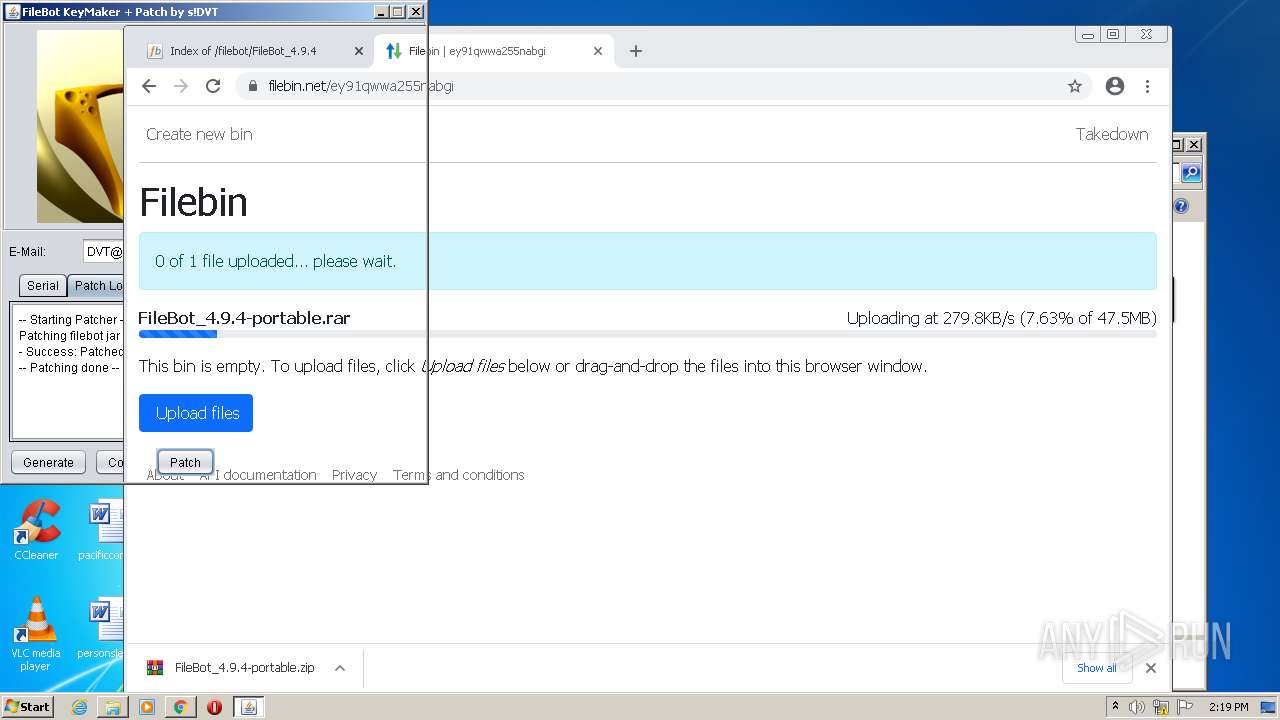The height and width of the screenshot is (720, 1280).
Task: Launch Internet Explorer from the taskbar
Action: 79,707
